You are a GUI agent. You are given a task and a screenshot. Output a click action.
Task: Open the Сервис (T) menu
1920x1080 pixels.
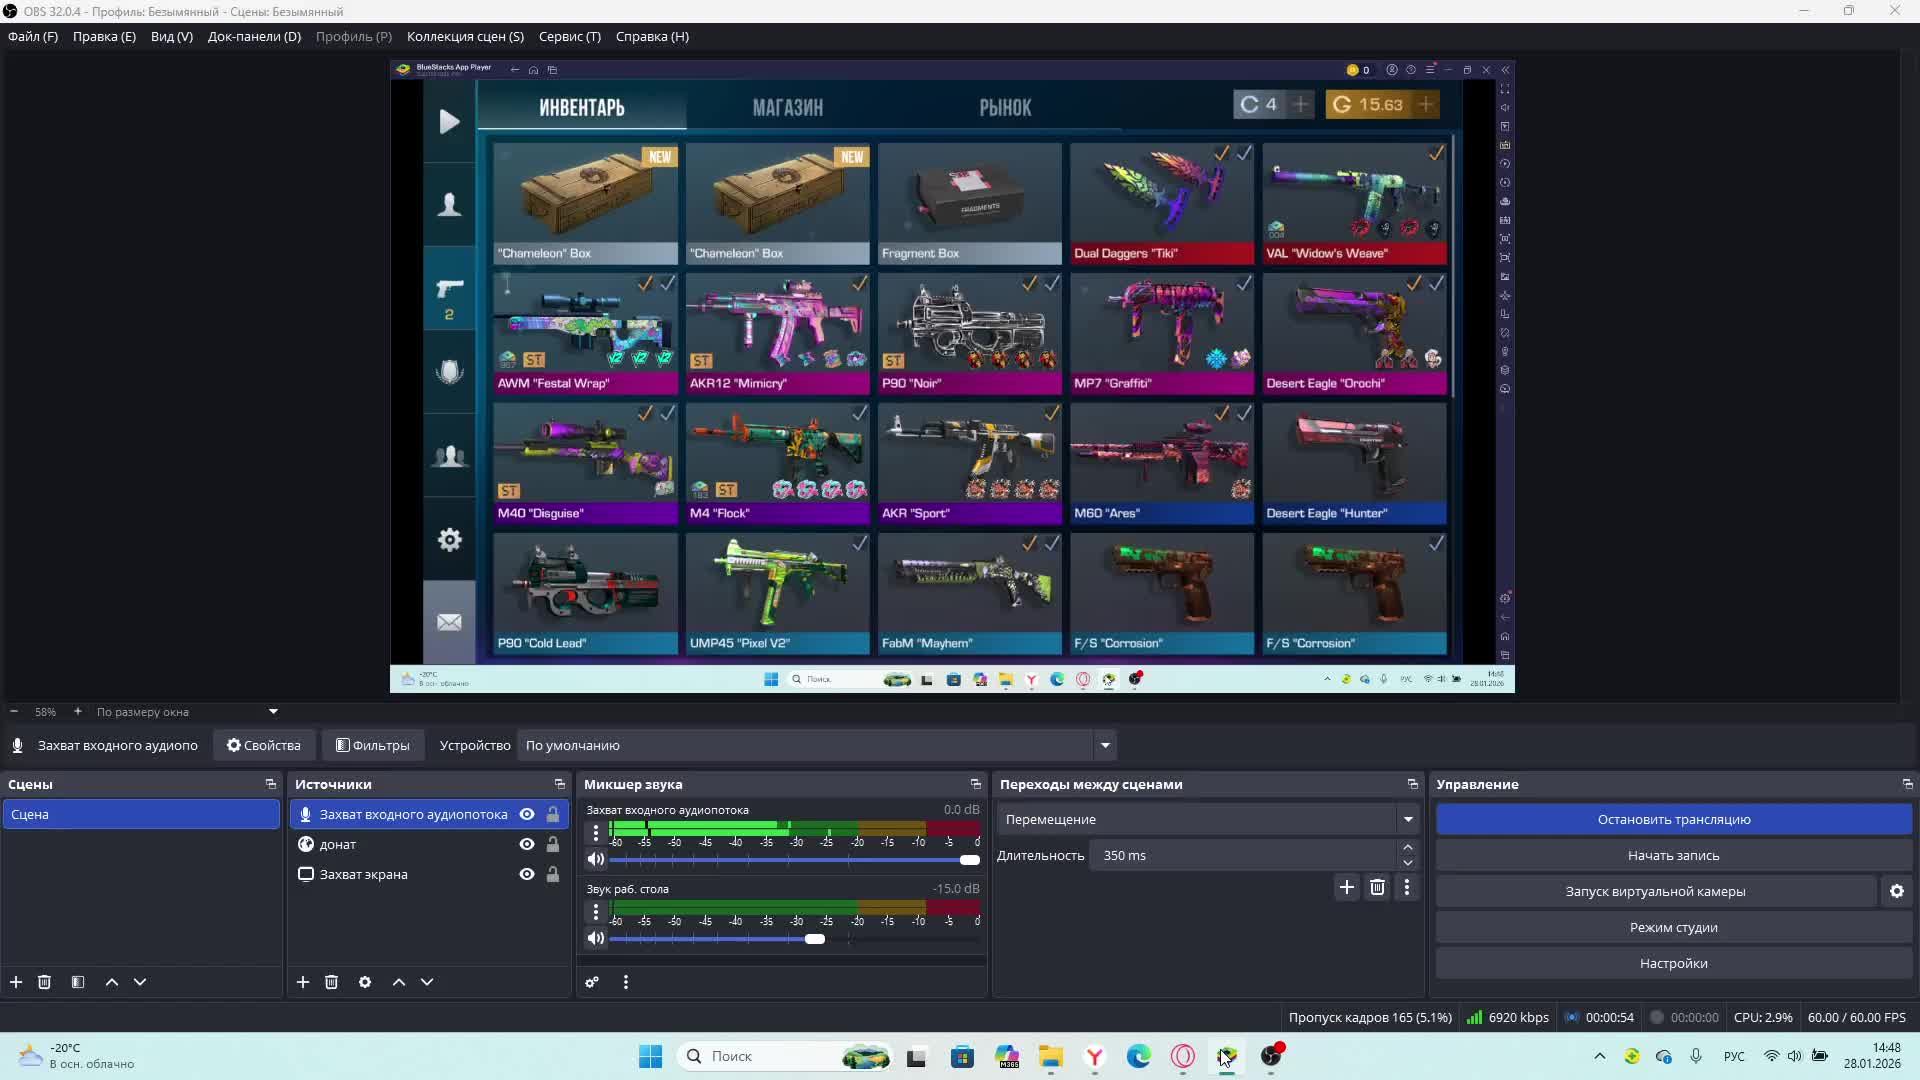point(569,36)
